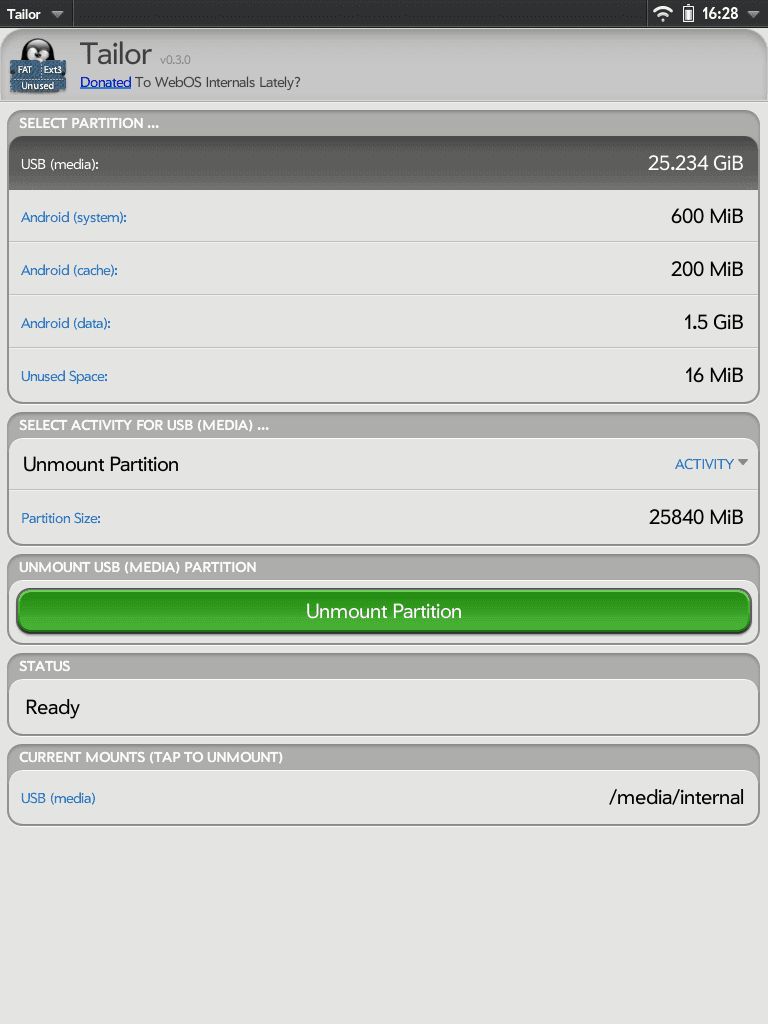768x1024 pixels.
Task: Tap the Partition Size value 25840 MiB
Action: [696, 517]
